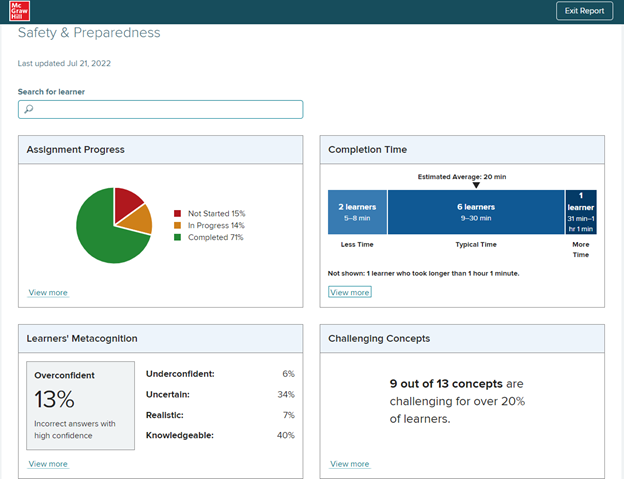Viewport: 624px width, 479px height.
Task: Click the More Time label
Action: [x=581, y=249]
